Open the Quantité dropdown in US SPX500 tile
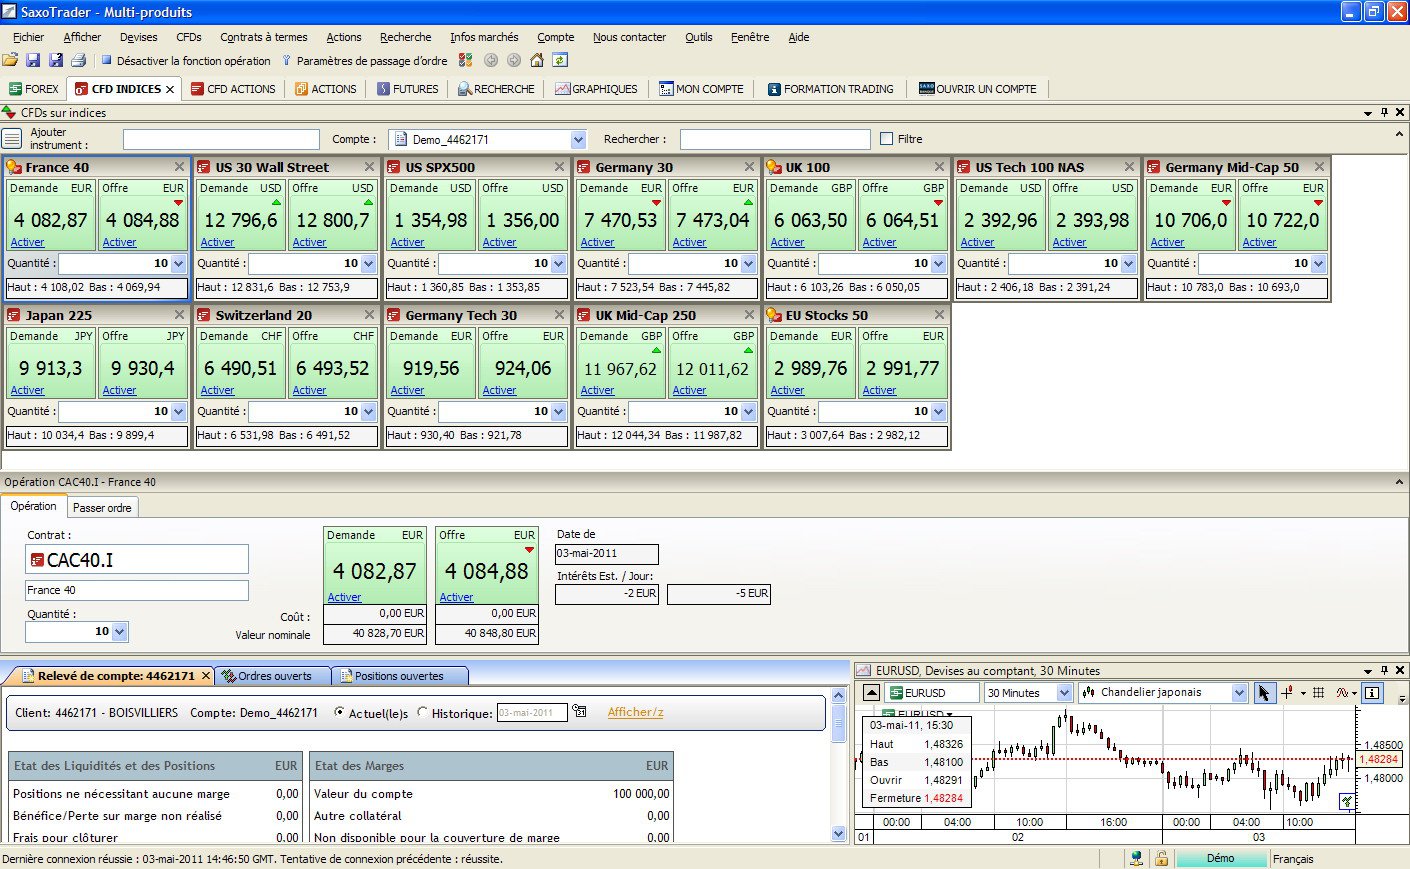 558,264
